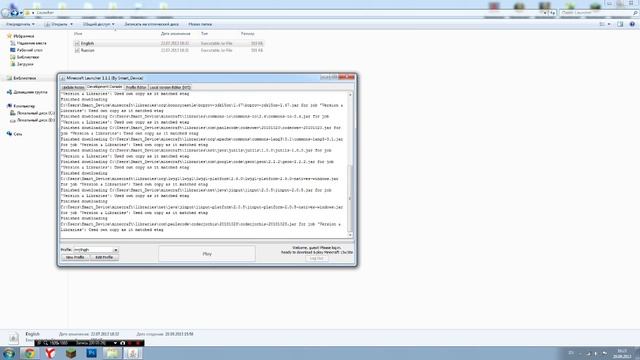Click the console vertical scrollbar
The width and height of the screenshot is (640, 360).
[x=350, y=198]
